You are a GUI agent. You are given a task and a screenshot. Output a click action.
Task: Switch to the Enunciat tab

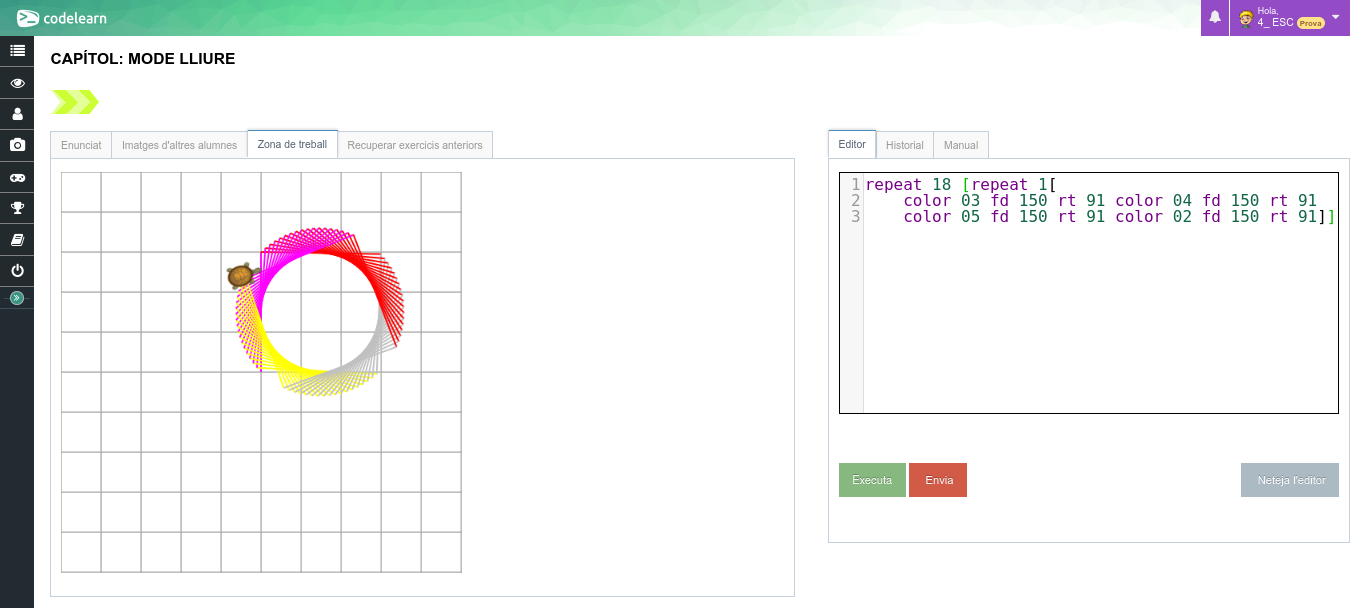point(81,145)
